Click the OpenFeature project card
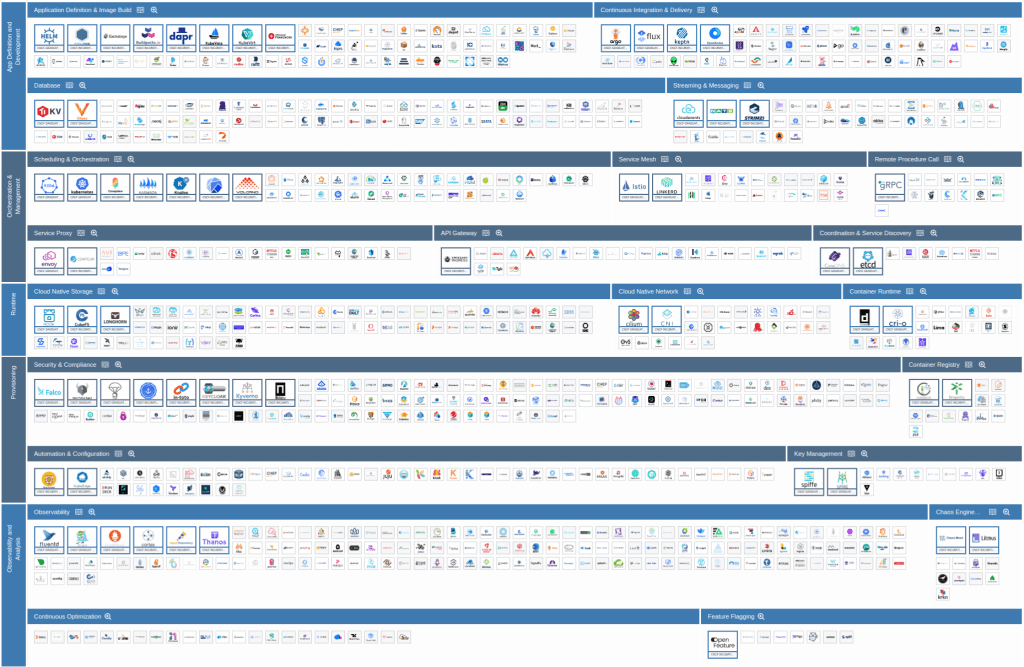 [x=722, y=641]
